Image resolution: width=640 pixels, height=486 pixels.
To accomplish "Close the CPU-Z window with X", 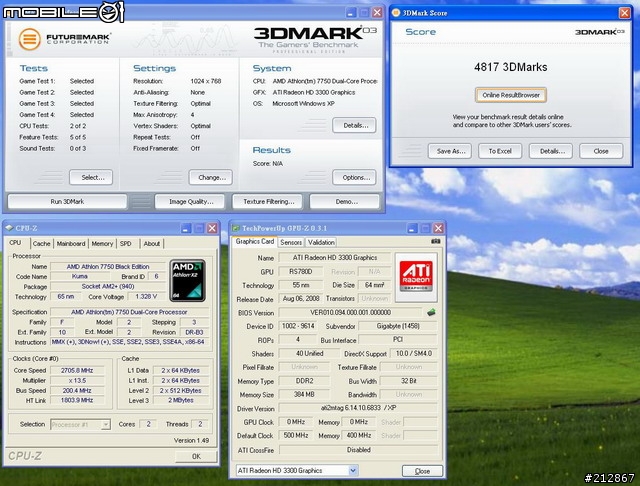I will 212,228.
